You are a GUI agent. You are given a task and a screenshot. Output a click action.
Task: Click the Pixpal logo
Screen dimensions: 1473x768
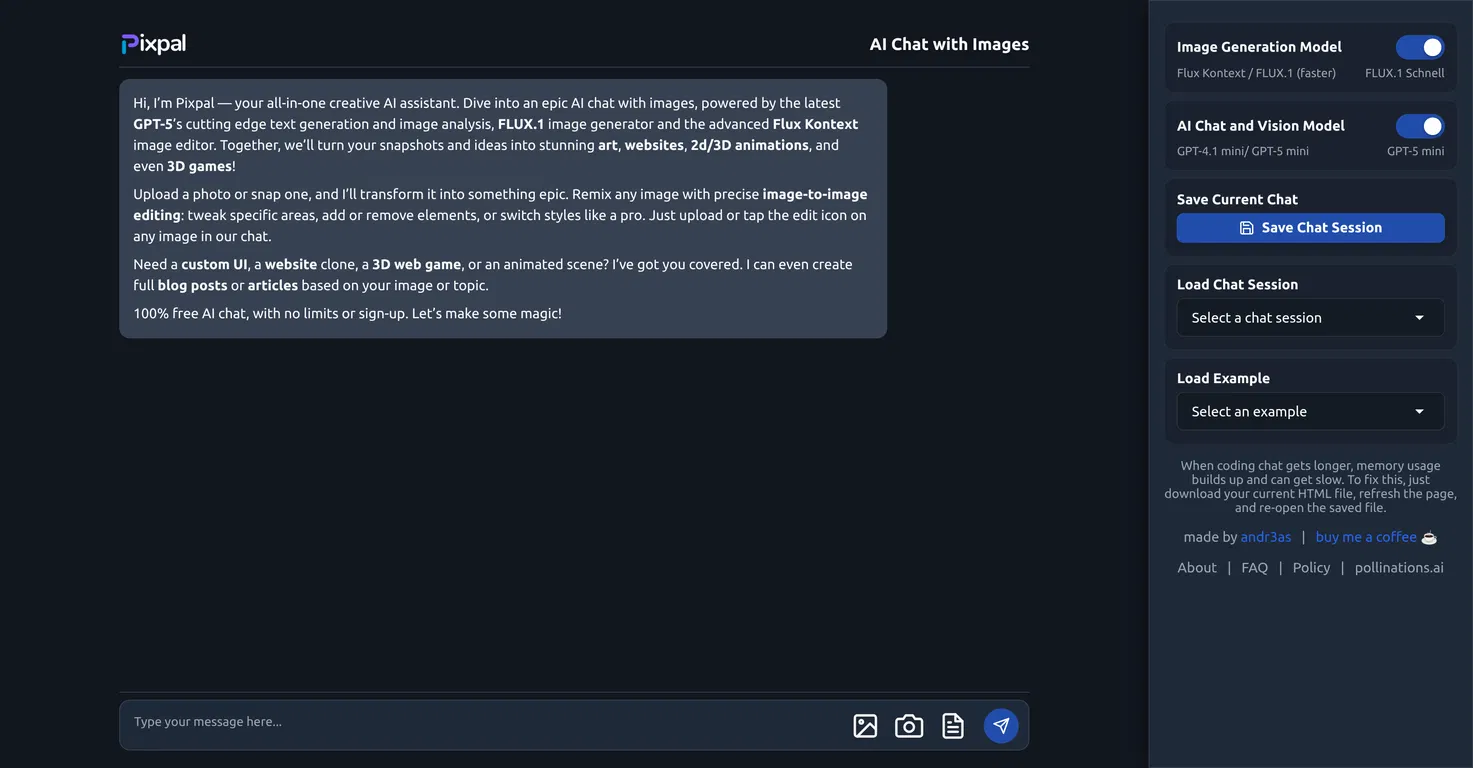[x=154, y=44]
